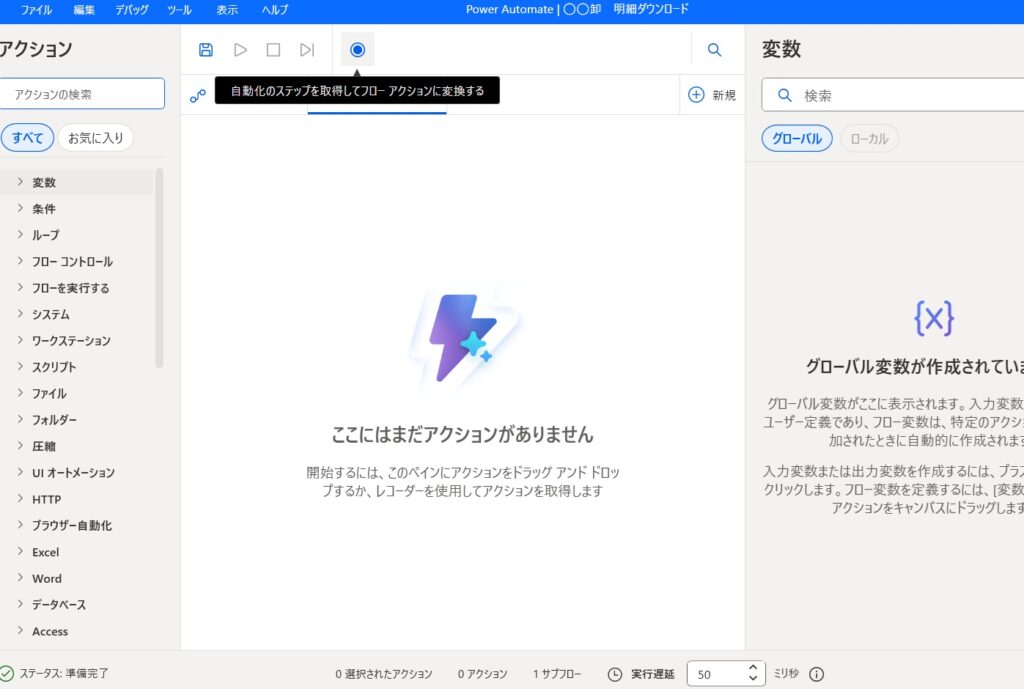Click the Stop flow square icon

tap(273, 50)
